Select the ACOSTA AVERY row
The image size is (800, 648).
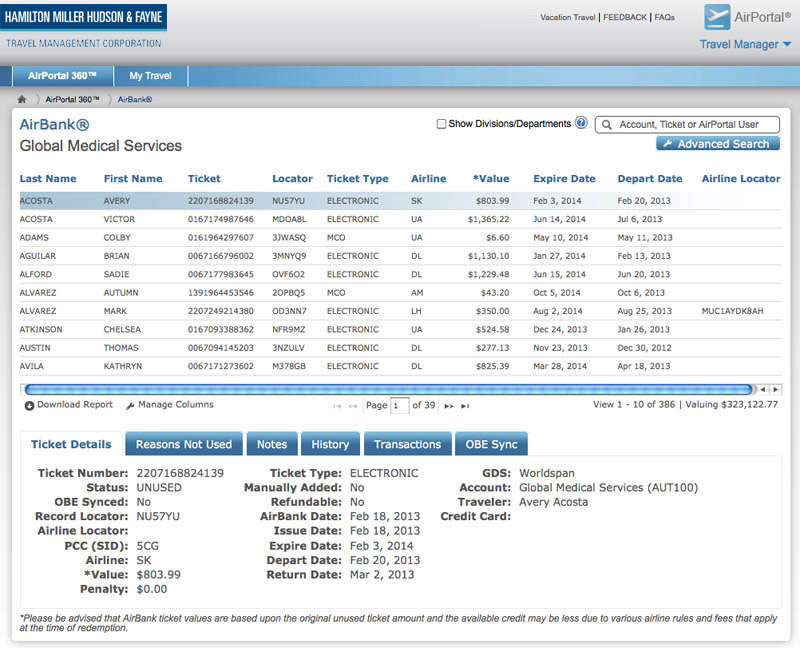point(401,201)
